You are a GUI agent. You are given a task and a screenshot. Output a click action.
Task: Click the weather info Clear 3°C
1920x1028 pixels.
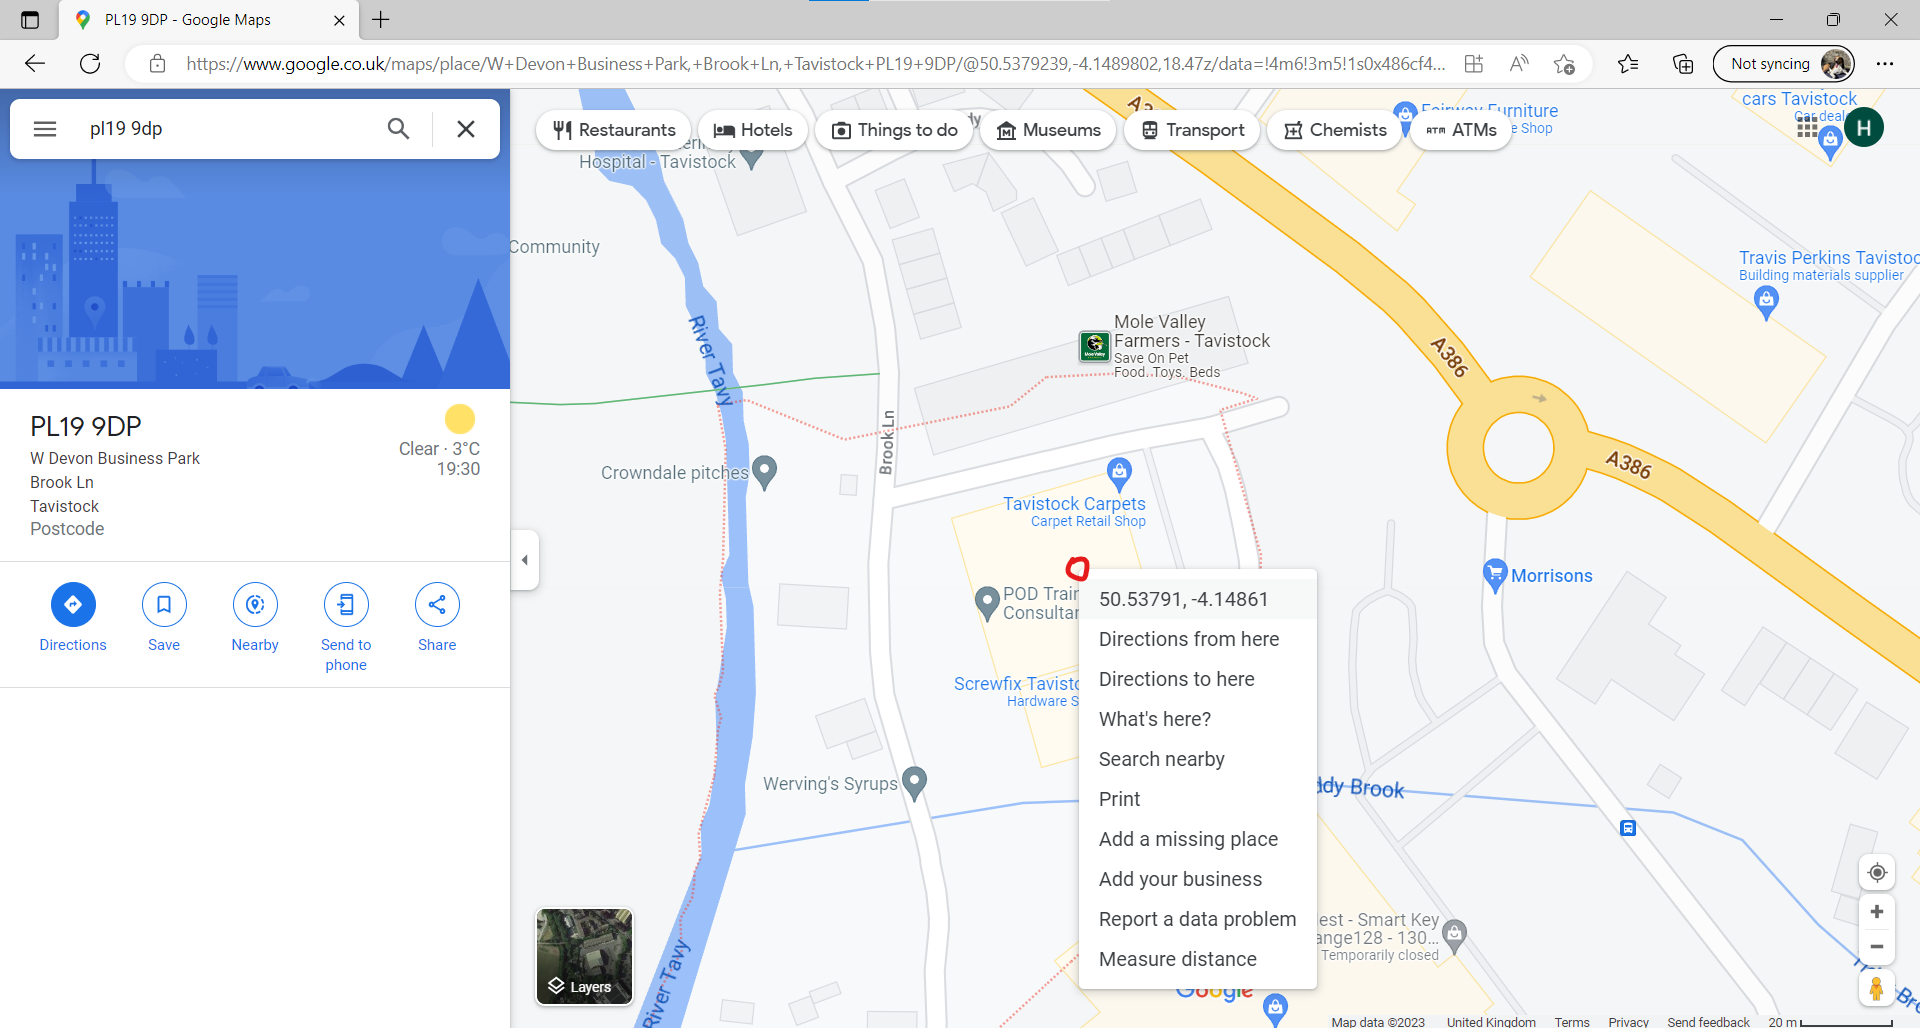(x=439, y=449)
